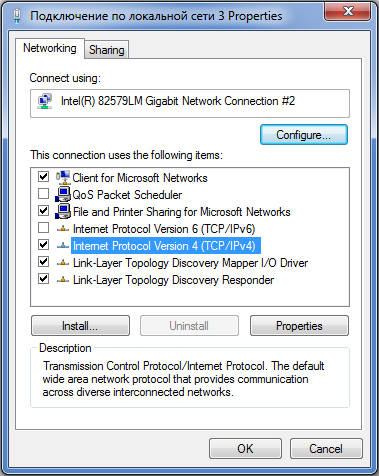
Task: Click the Install button
Action: [x=80, y=326]
